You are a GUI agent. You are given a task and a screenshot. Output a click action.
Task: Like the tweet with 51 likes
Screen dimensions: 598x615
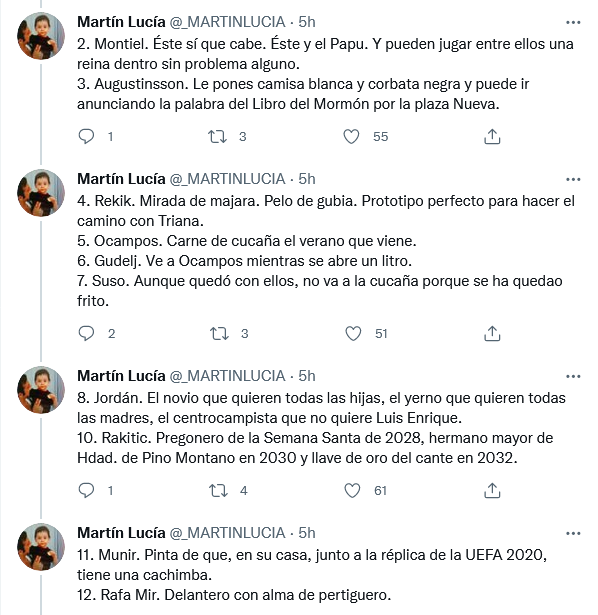(353, 333)
